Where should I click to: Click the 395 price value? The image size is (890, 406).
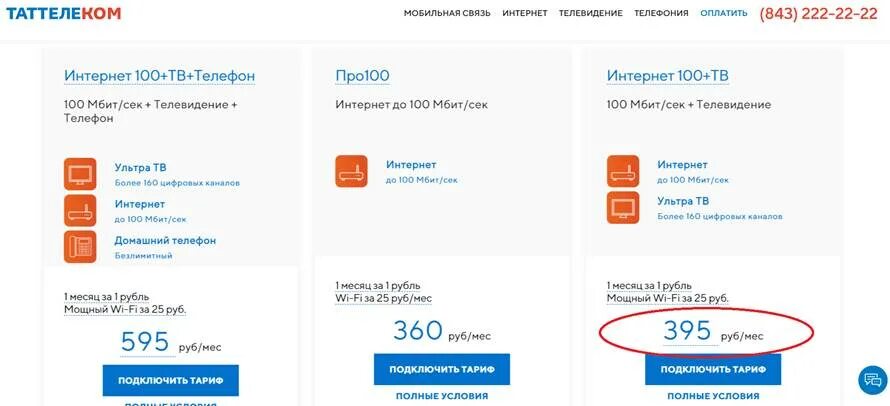point(687,331)
